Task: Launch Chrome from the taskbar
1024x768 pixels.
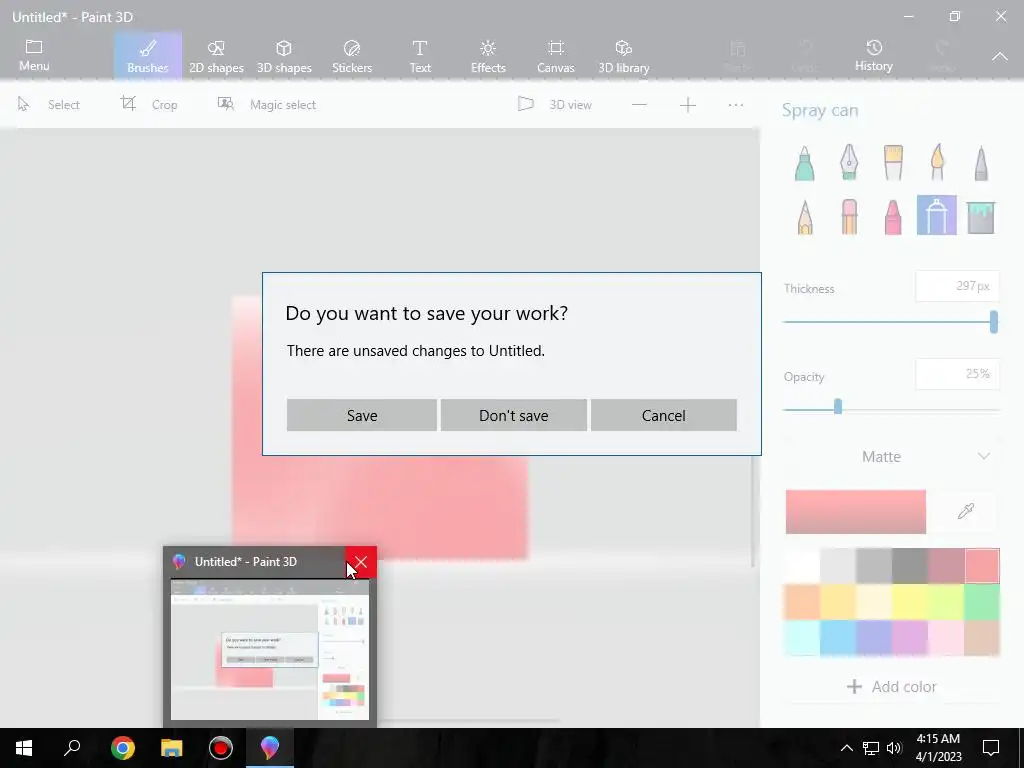Action: (x=122, y=748)
